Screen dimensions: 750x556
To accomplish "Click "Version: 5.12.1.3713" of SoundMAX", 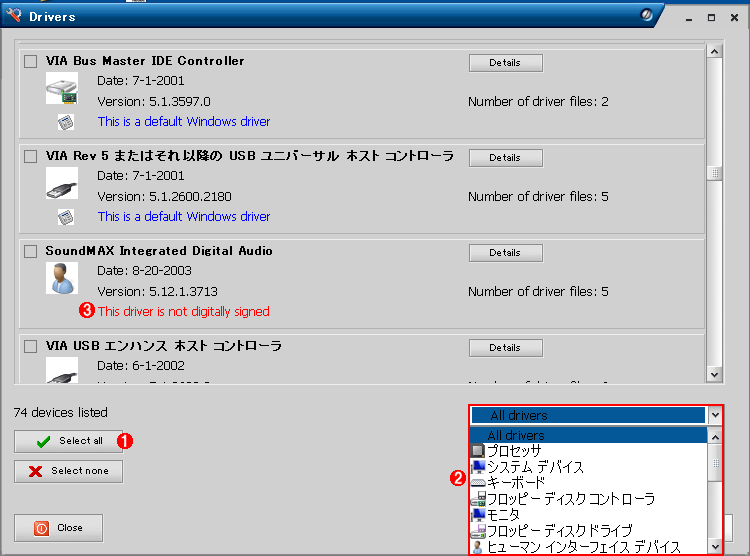I will [157, 291].
